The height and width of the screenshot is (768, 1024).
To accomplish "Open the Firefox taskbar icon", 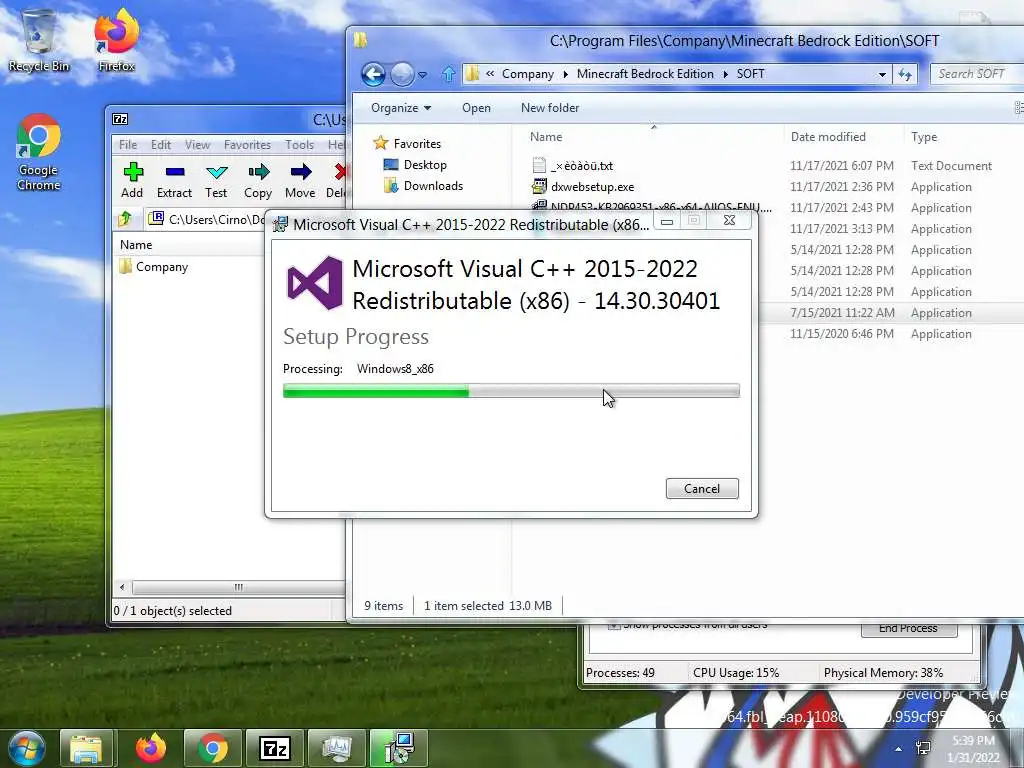I will click(x=150, y=748).
